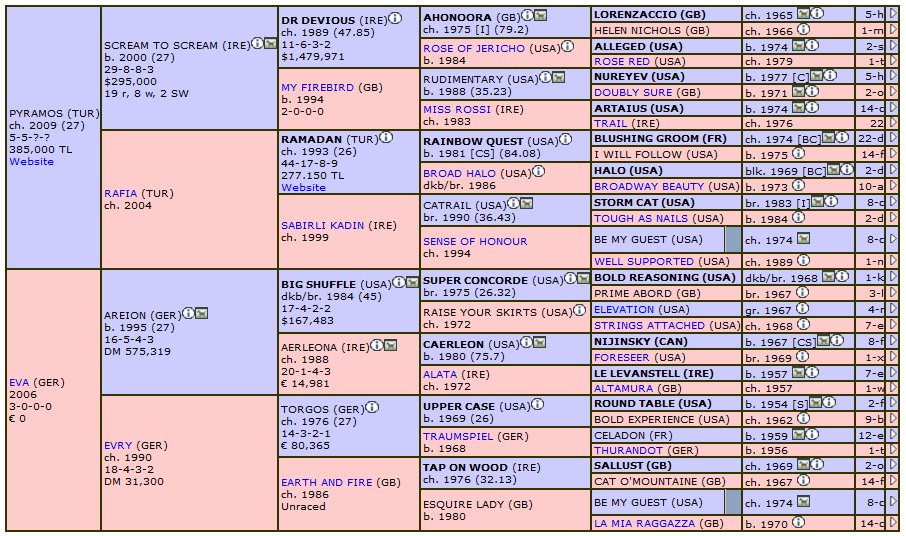Image resolution: width=906 pixels, height=536 pixels.
Task: Open the info icon next to Ramadan
Action: click(386, 137)
